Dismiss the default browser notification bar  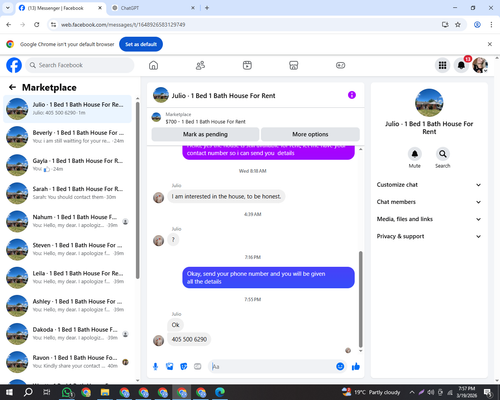tap(490, 44)
